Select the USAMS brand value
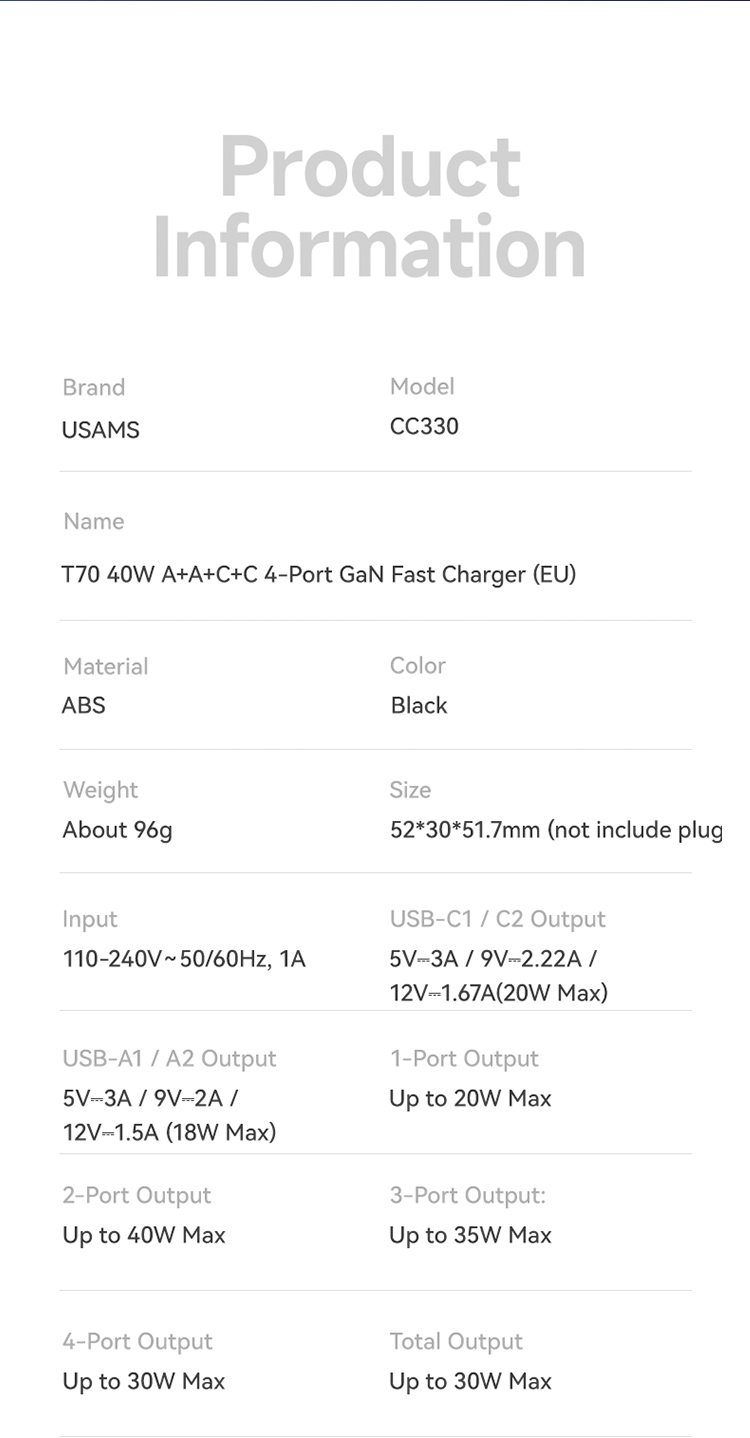This screenshot has width=750, height=1438. point(101,430)
